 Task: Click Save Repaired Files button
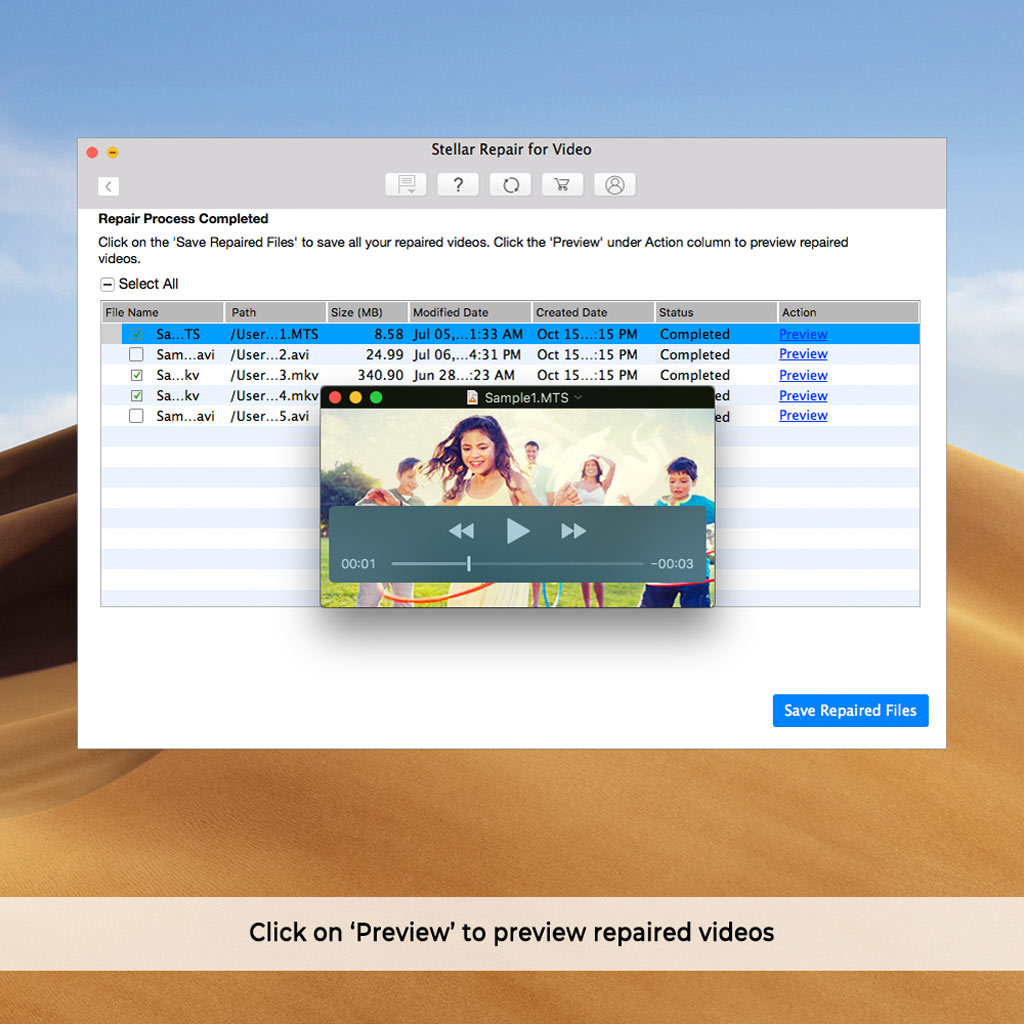pyautogui.click(x=850, y=710)
